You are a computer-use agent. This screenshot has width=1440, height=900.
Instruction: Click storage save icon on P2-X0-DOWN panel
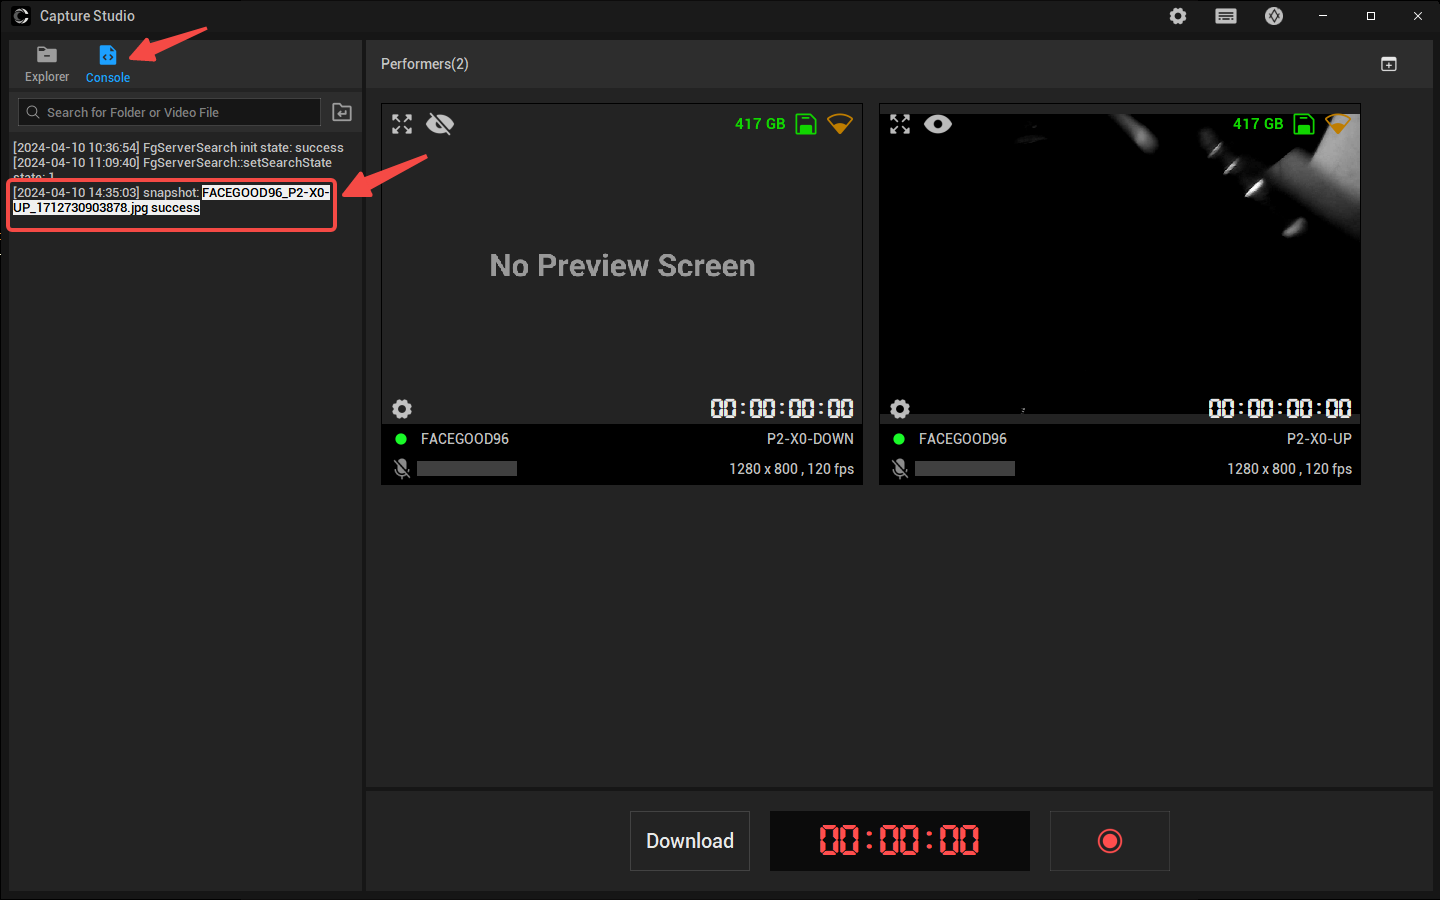[x=806, y=124]
